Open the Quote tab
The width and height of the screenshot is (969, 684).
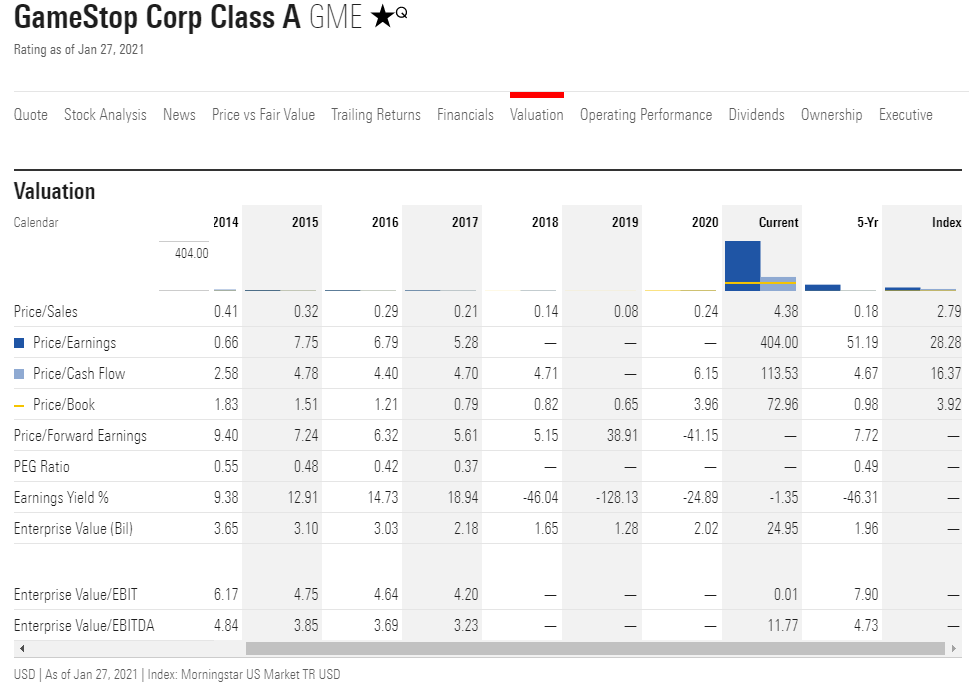(31, 115)
